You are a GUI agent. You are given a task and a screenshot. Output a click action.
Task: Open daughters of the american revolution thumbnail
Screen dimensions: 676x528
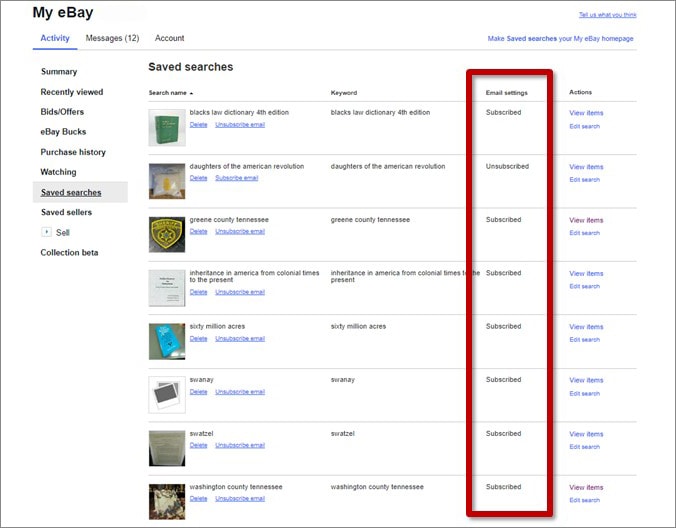coord(167,181)
